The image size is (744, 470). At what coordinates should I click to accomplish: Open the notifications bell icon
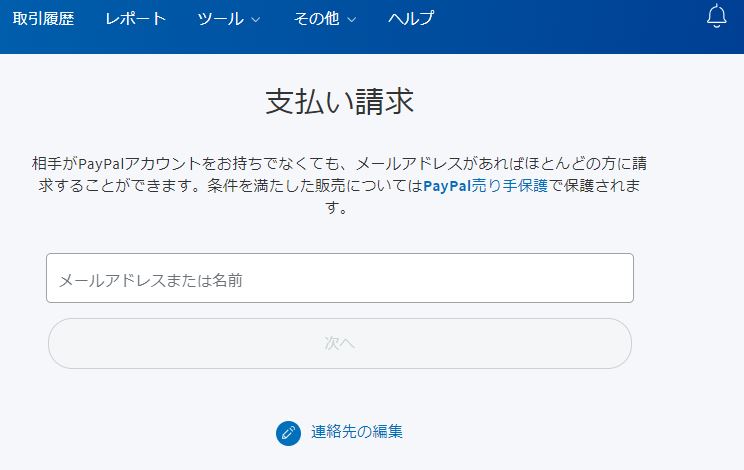click(x=716, y=16)
